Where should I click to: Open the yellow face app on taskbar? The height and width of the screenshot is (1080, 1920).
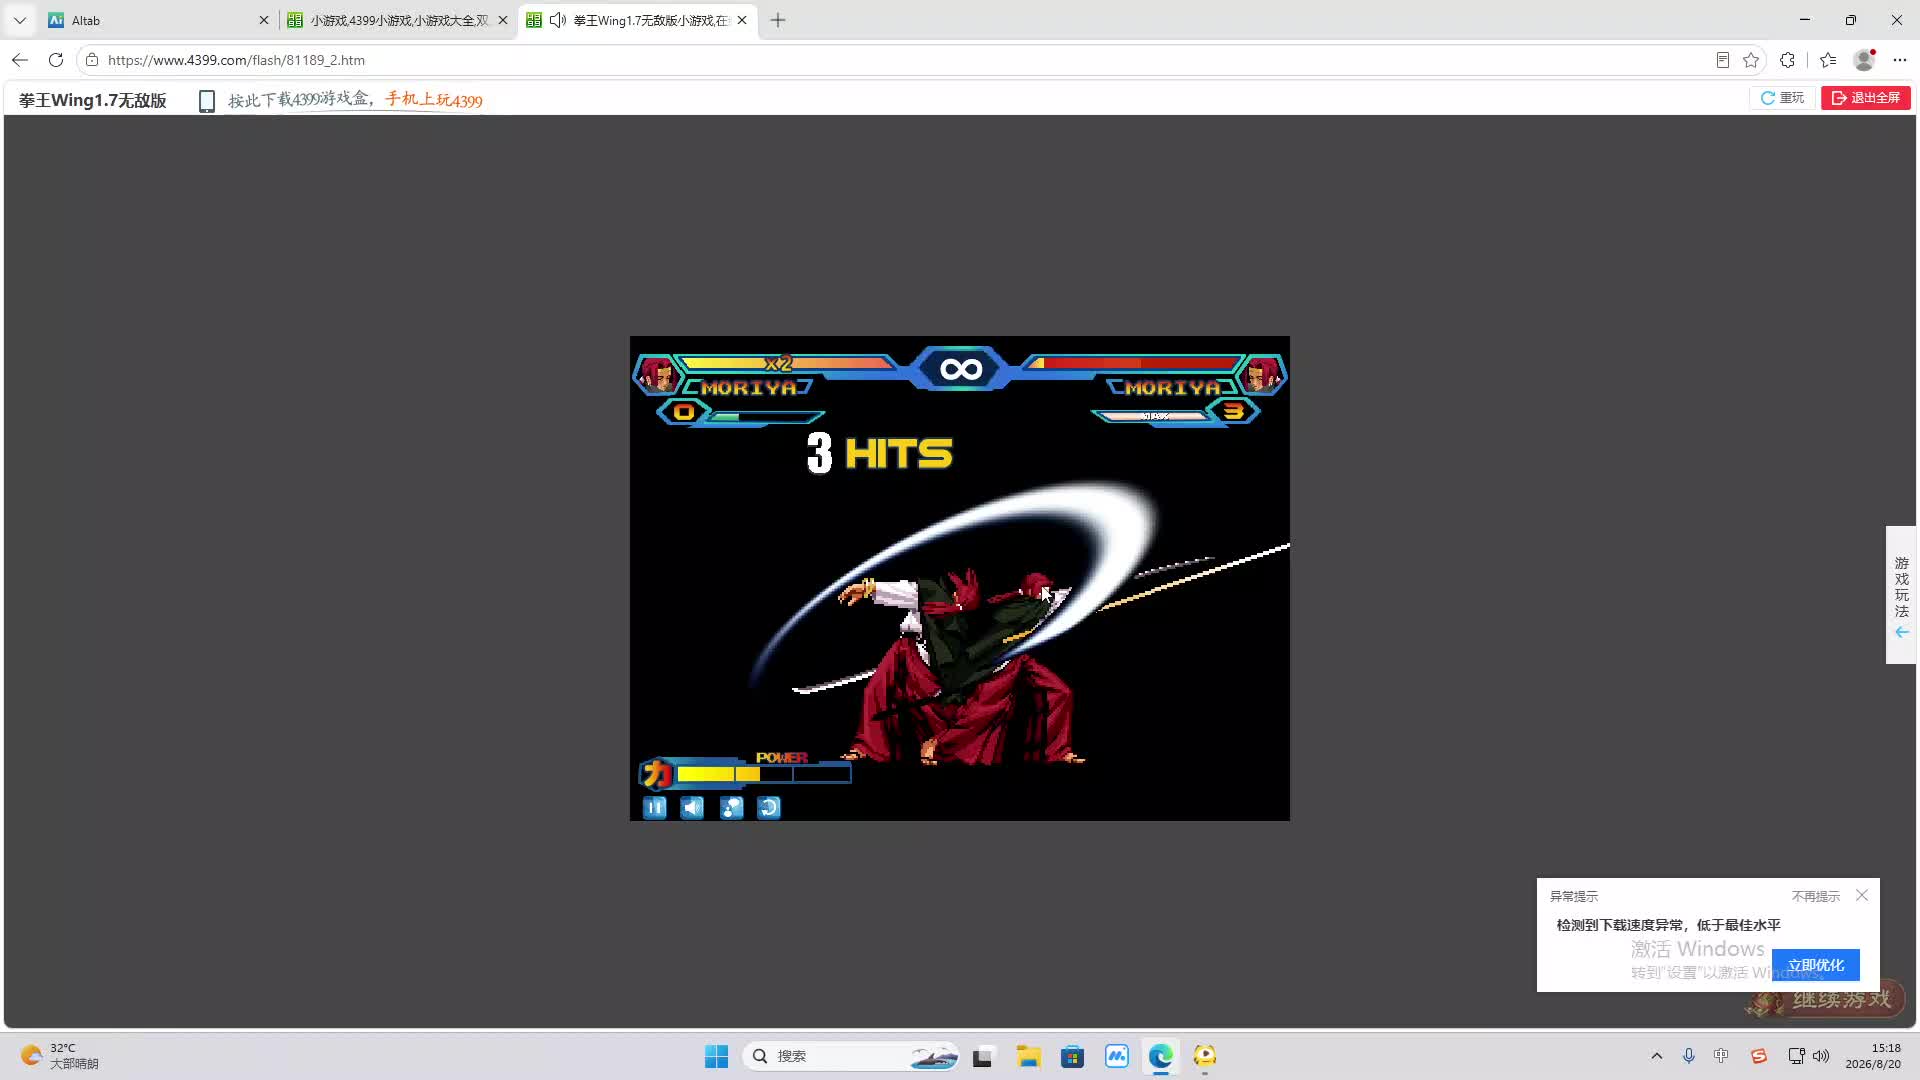coord(1204,1056)
